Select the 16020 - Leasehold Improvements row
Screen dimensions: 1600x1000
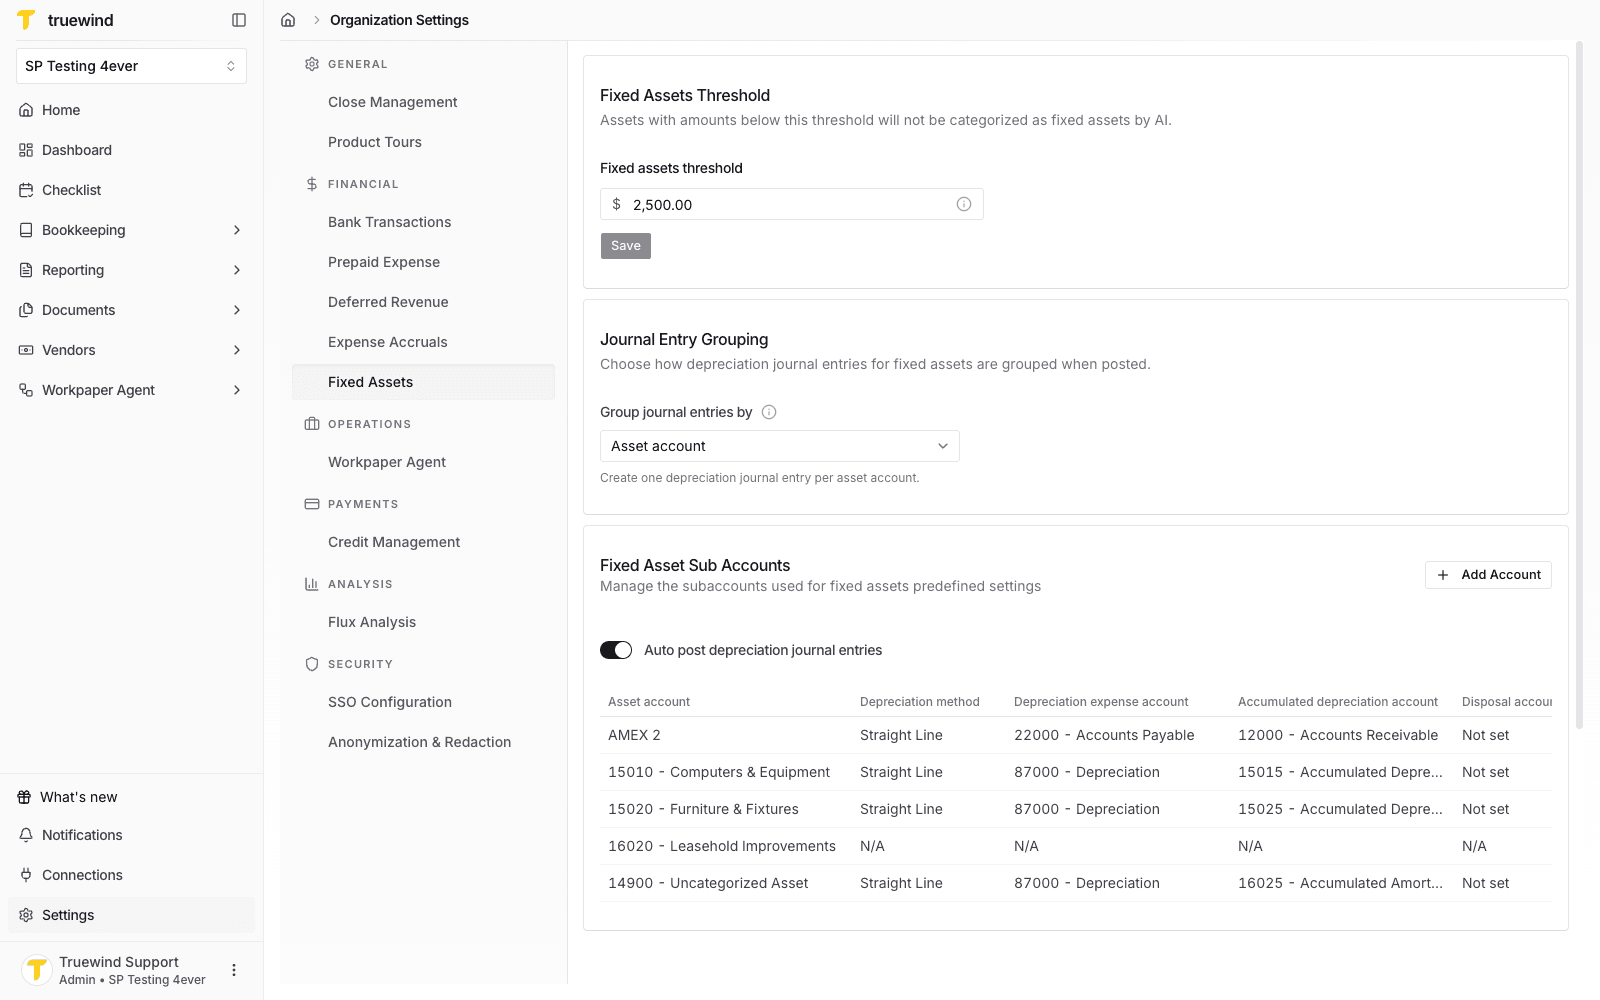(x=1076, y=846)
